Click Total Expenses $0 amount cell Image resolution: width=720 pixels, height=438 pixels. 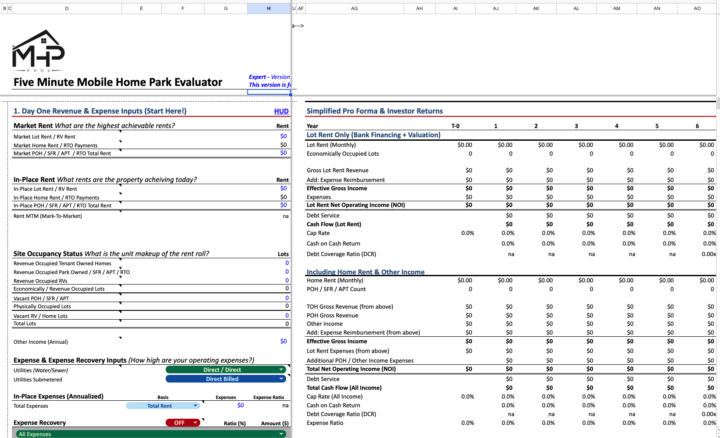pyautogui.click(x=241, y=405)
